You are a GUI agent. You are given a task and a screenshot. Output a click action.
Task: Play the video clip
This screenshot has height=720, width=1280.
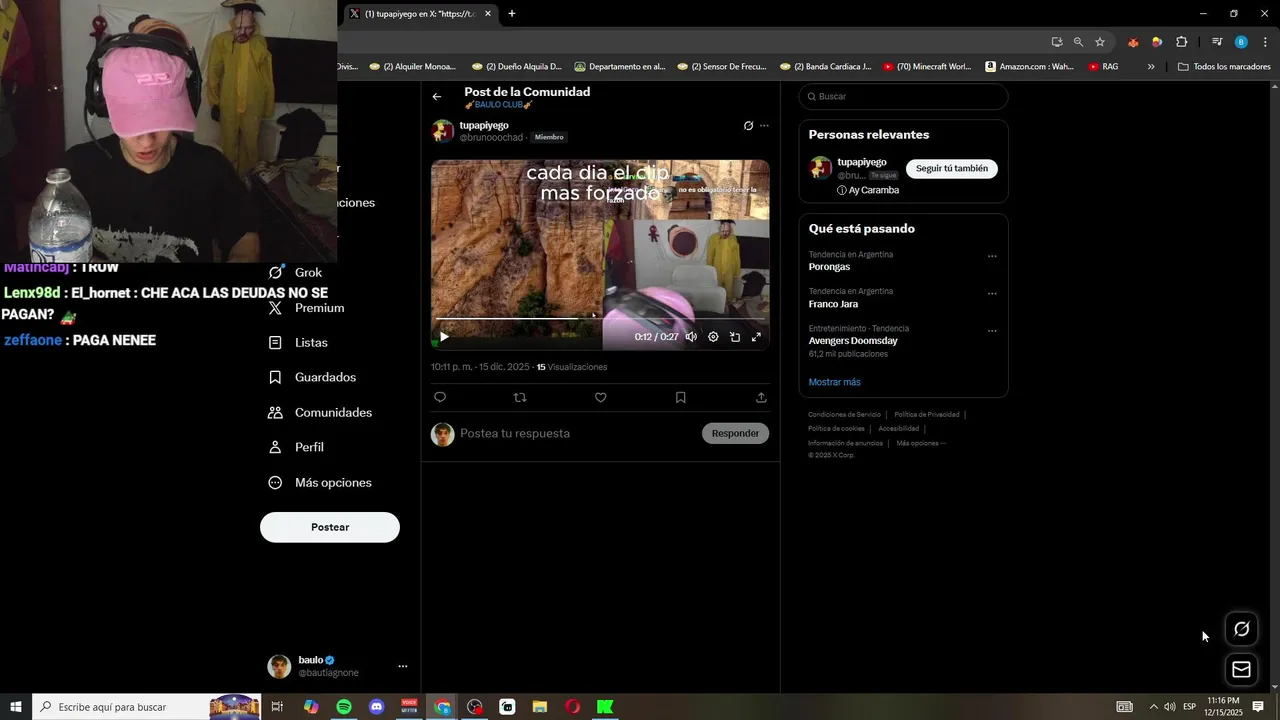pyautogui.click(x=444, y=337)
